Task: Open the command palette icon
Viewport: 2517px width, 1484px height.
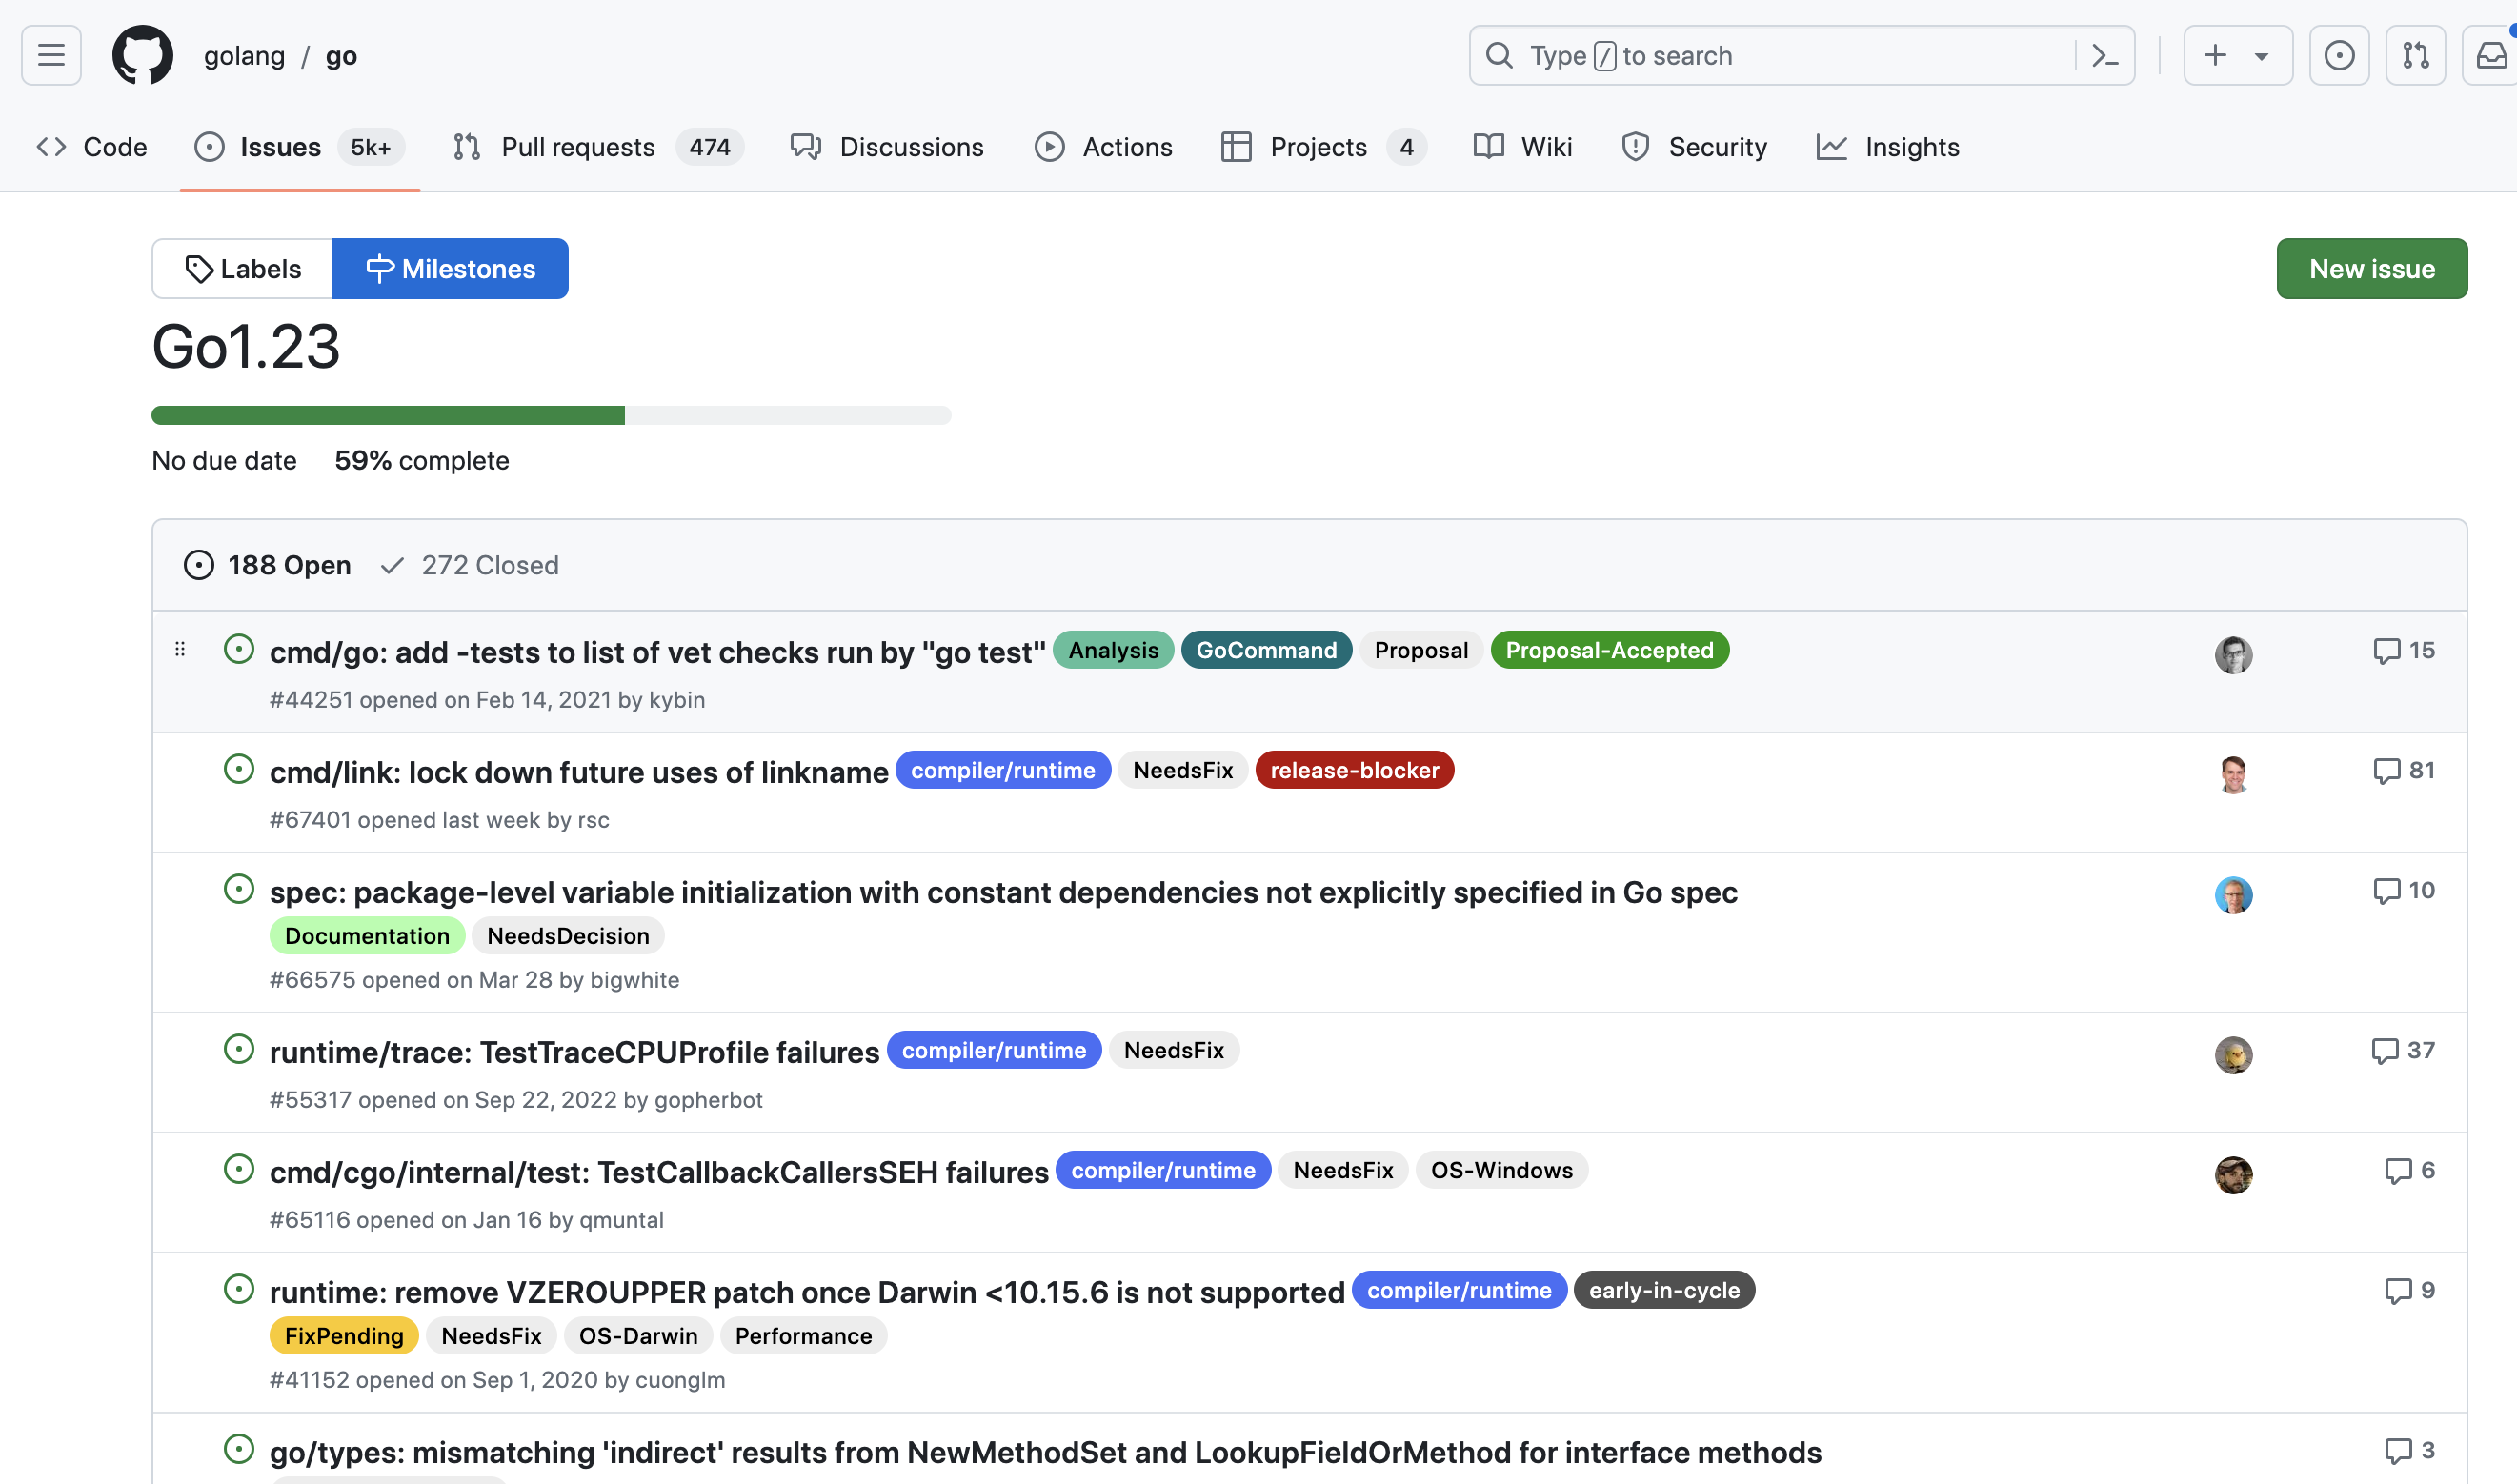Action: point(2105,56)
